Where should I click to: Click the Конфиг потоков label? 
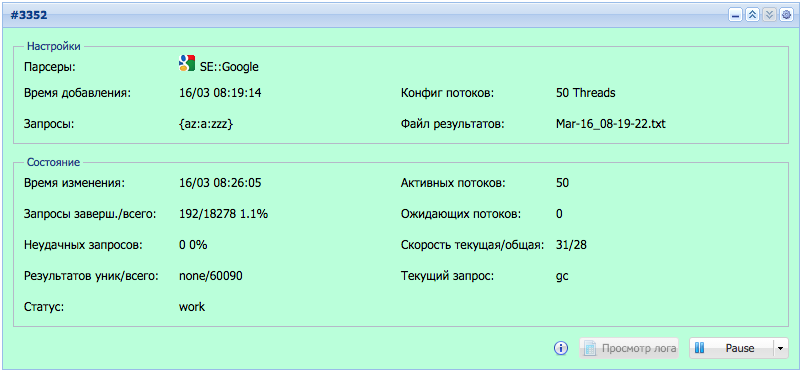click(x=448, y=93)
